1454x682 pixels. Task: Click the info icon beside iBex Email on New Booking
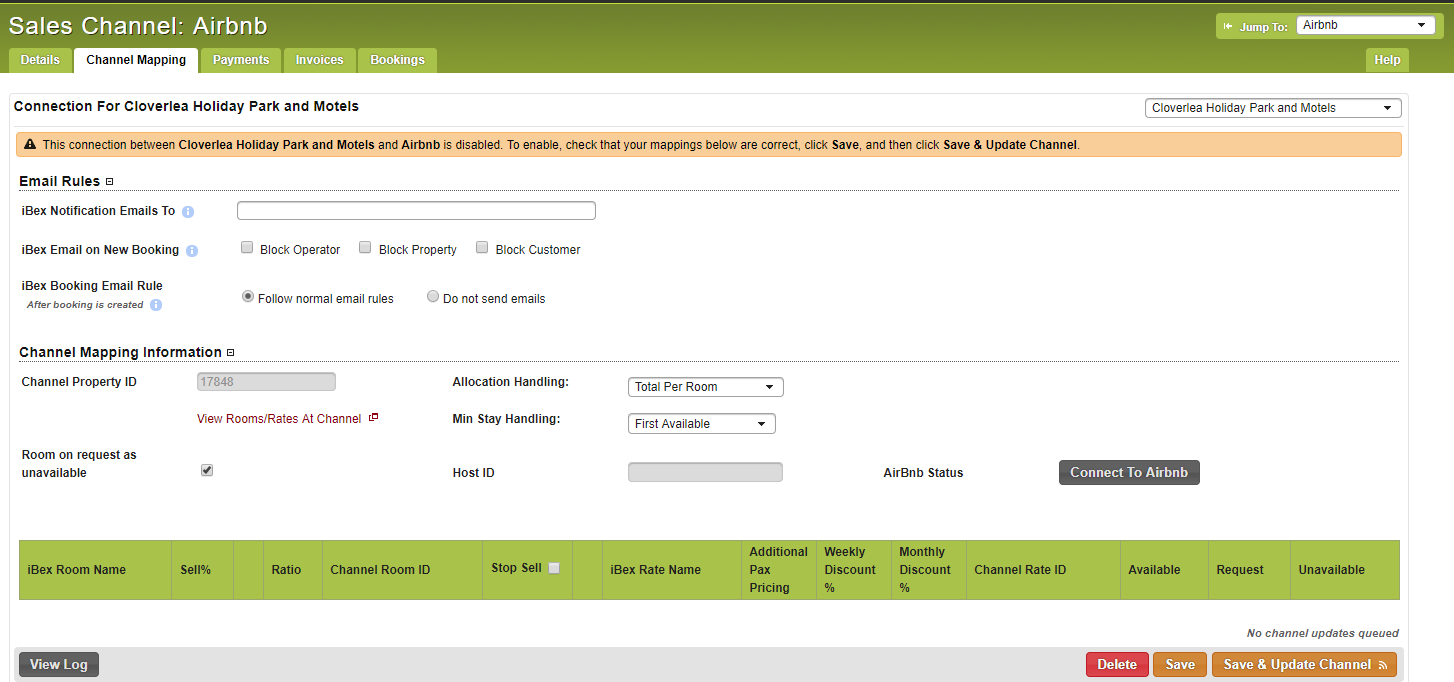(x=192, y=251)
